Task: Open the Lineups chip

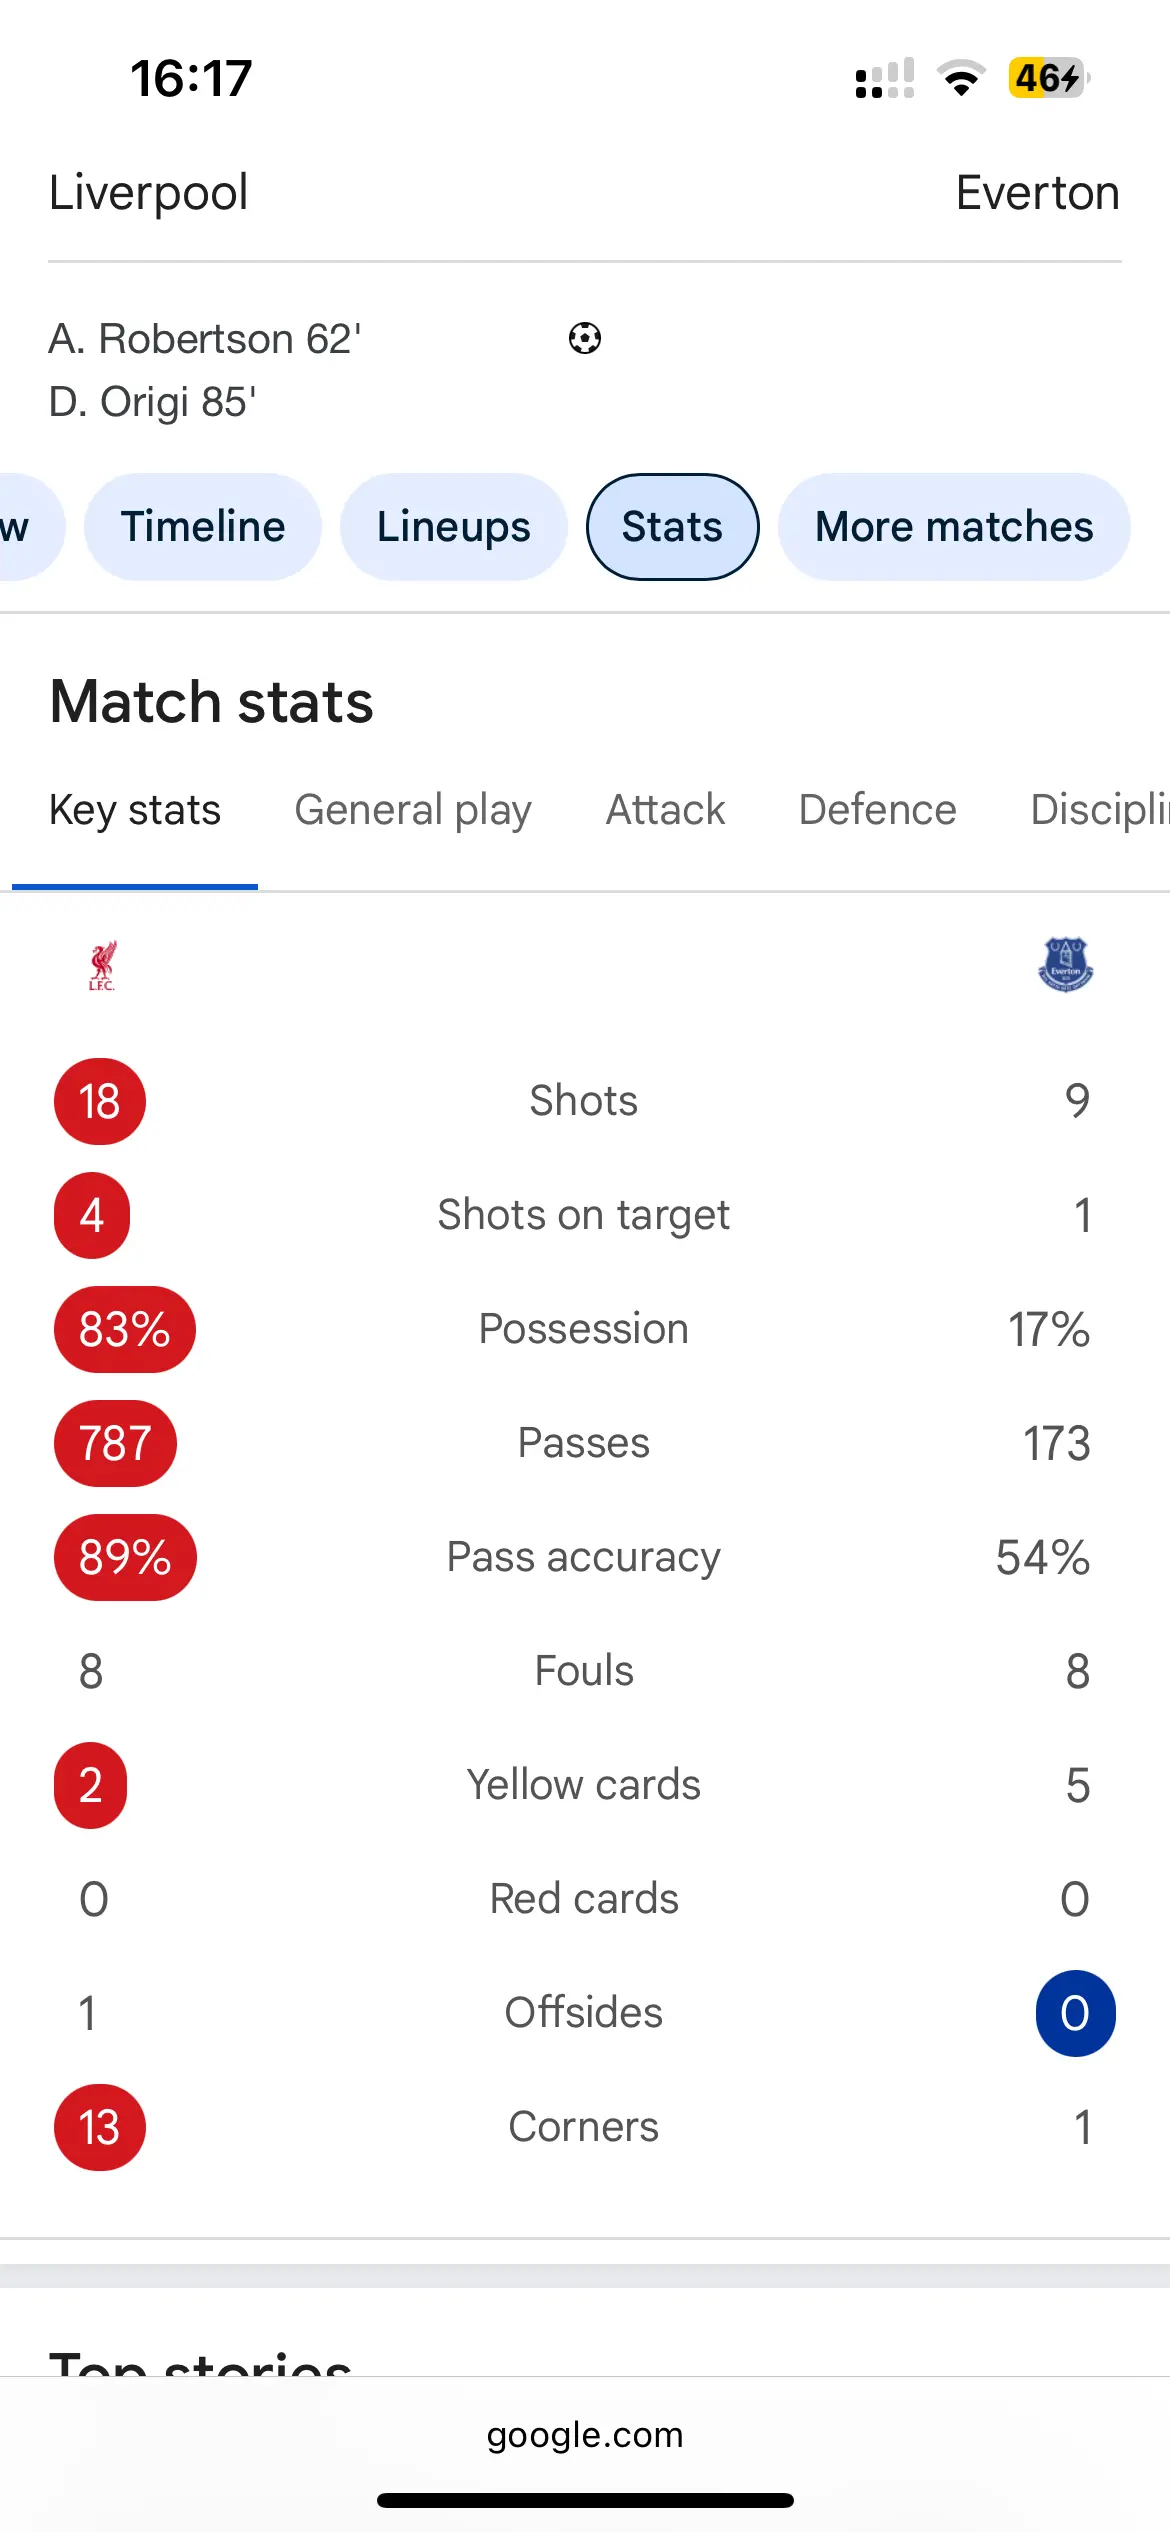Action: 454,527
